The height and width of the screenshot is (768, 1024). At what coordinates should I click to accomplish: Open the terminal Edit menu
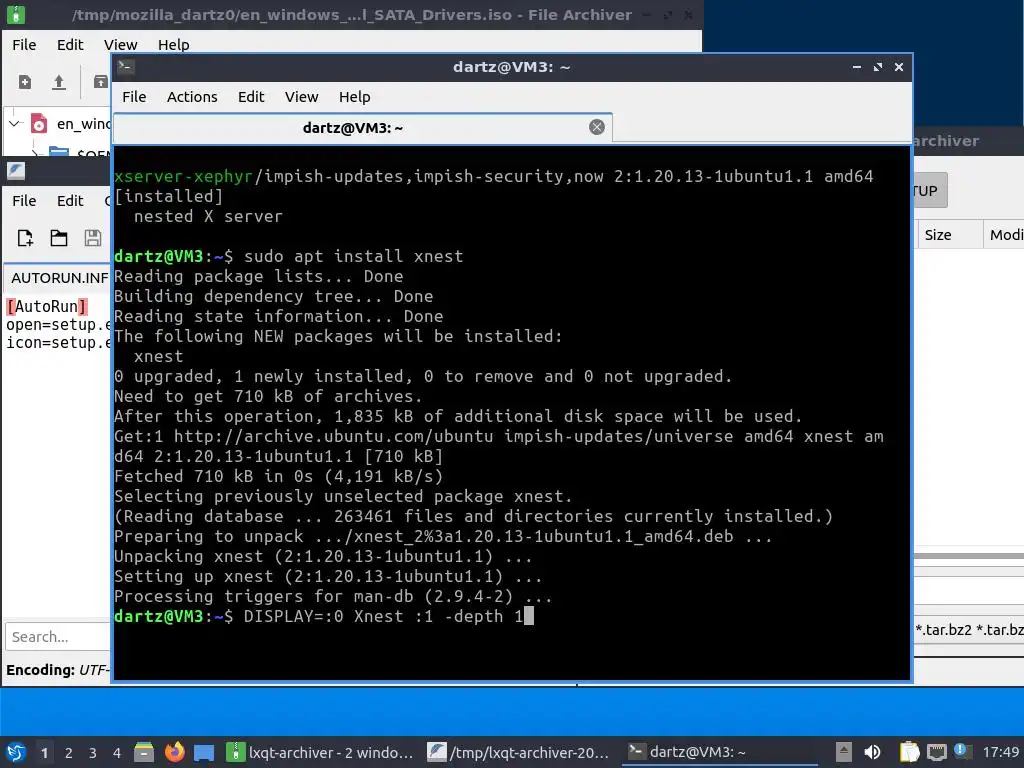[x=251, y=97]
